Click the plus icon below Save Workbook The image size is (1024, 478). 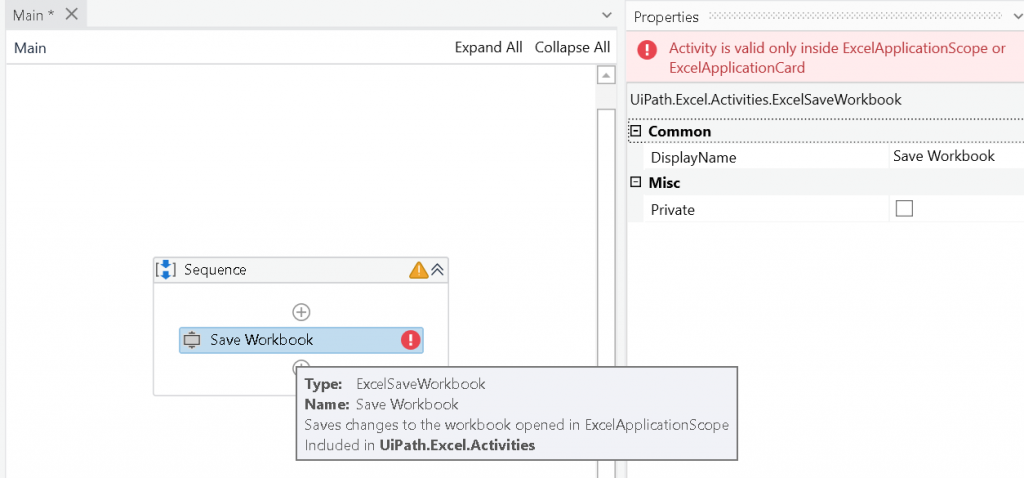click(x=301, y=366)
